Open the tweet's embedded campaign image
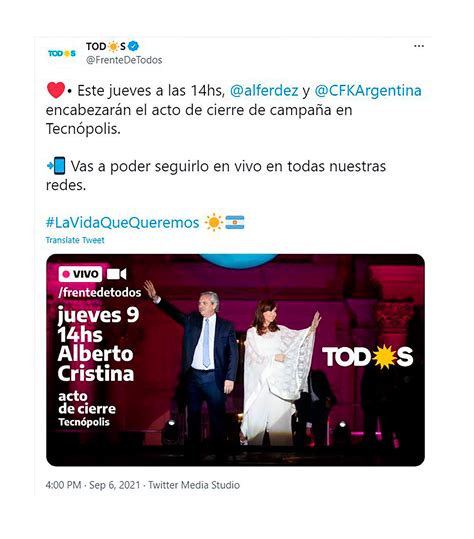Image resolution: width=474 pixels, height=539 pixels. [235, 360]
